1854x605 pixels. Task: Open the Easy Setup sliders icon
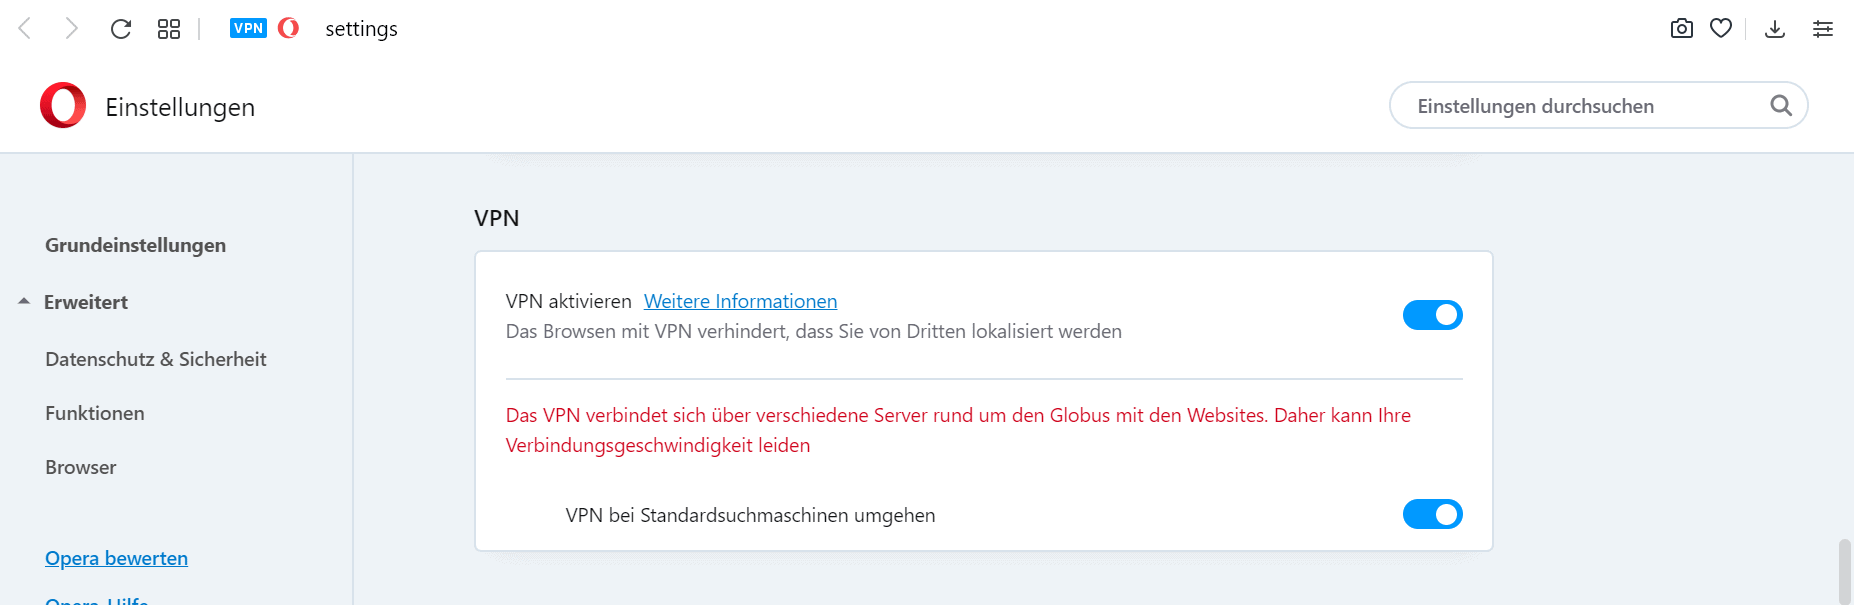pos(1823,29)
